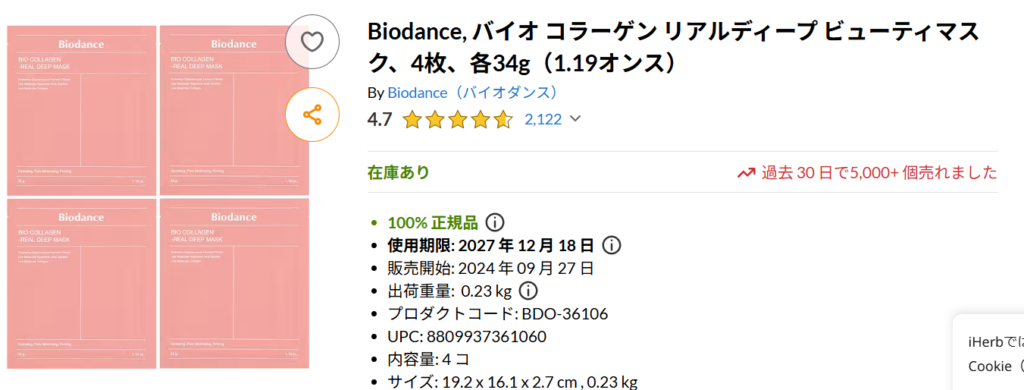
Task: Expand rating breakdown chevron beside 2,122
Action: coord(575,119)
